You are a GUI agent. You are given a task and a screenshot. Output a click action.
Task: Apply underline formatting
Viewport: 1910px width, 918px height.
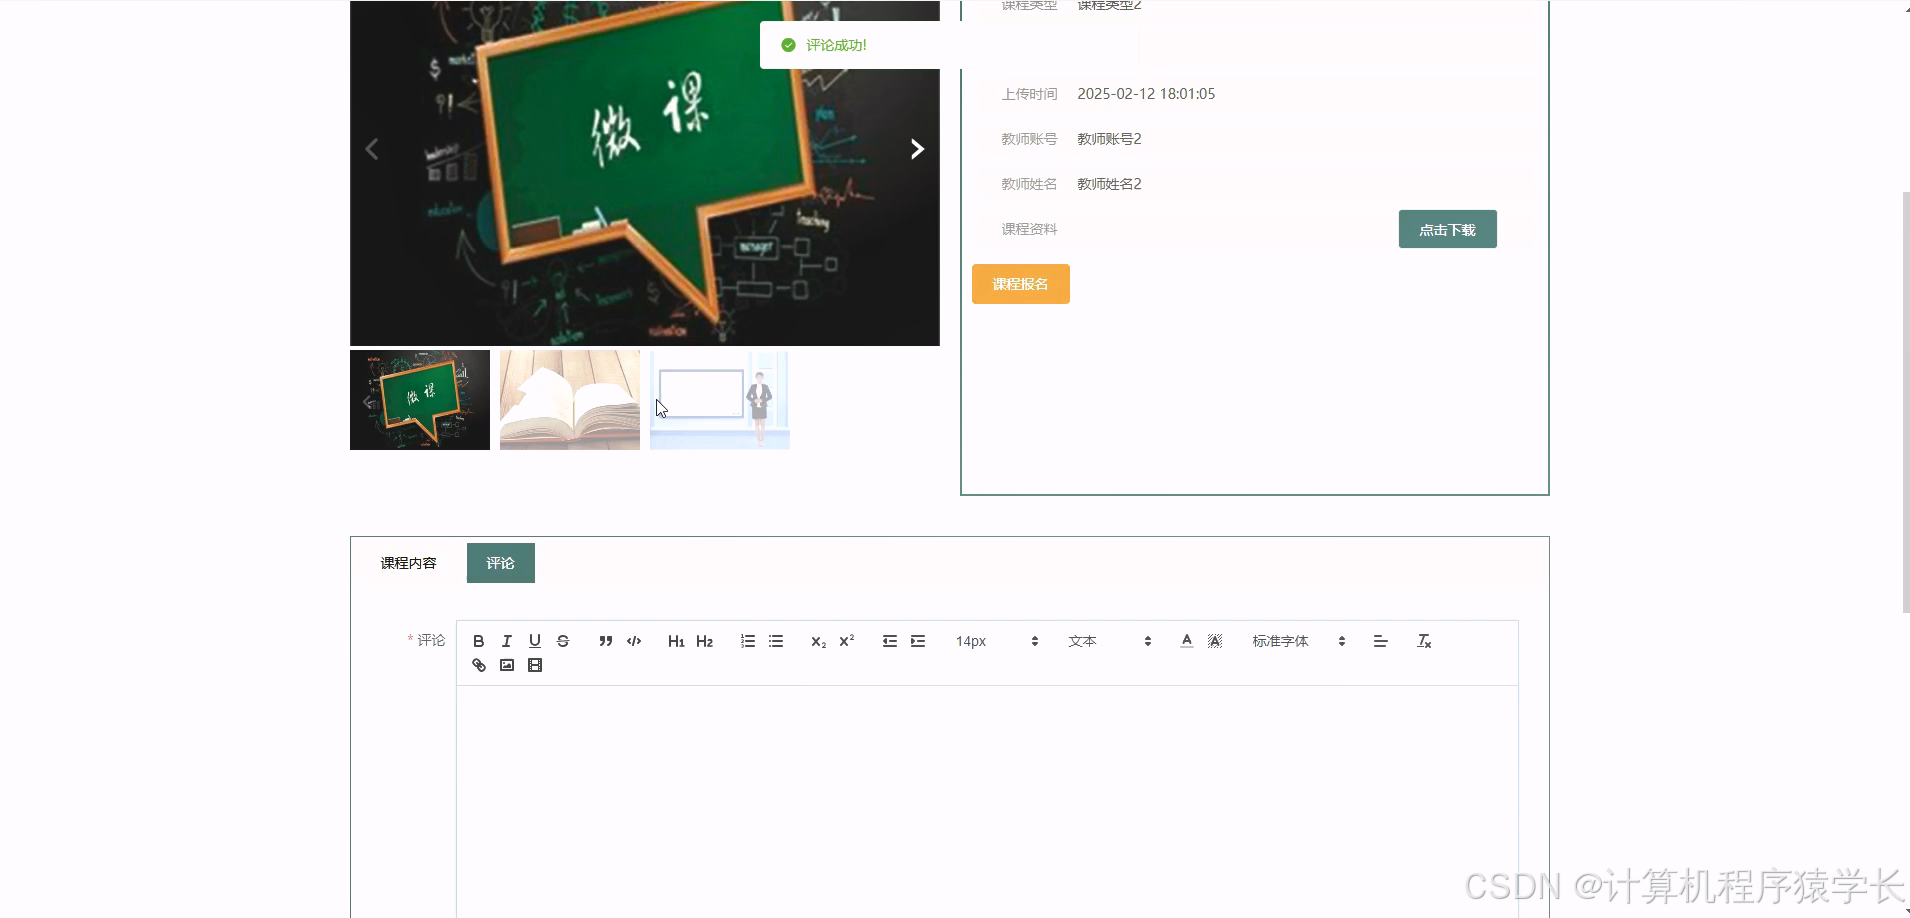click(x=535, y=641)
